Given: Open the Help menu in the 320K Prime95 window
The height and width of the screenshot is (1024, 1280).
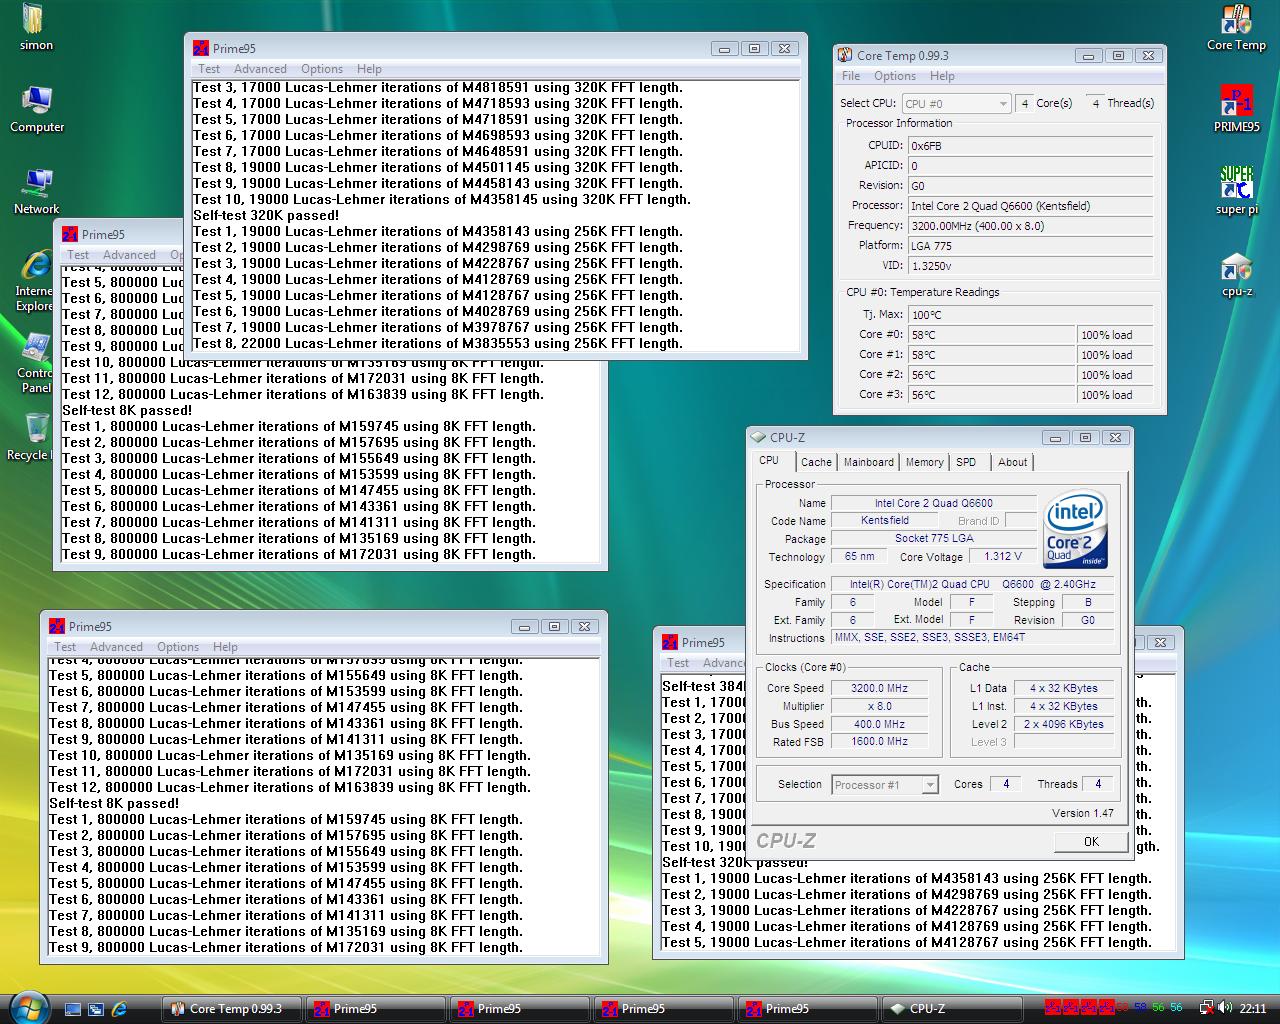Looking at the screenshot, I should [369, 69].
